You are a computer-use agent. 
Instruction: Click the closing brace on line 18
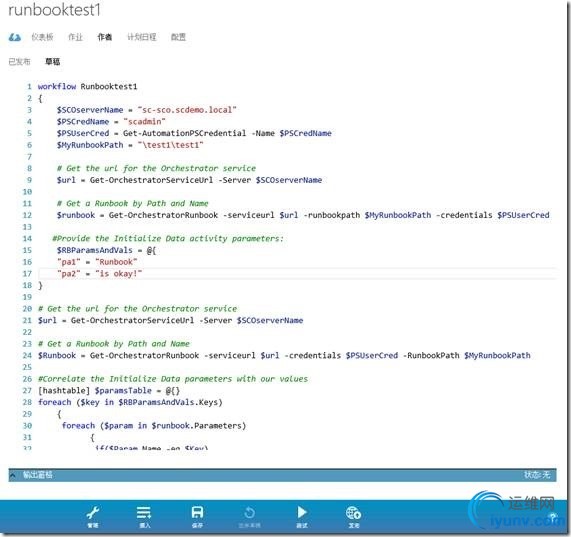click(40, 285)
